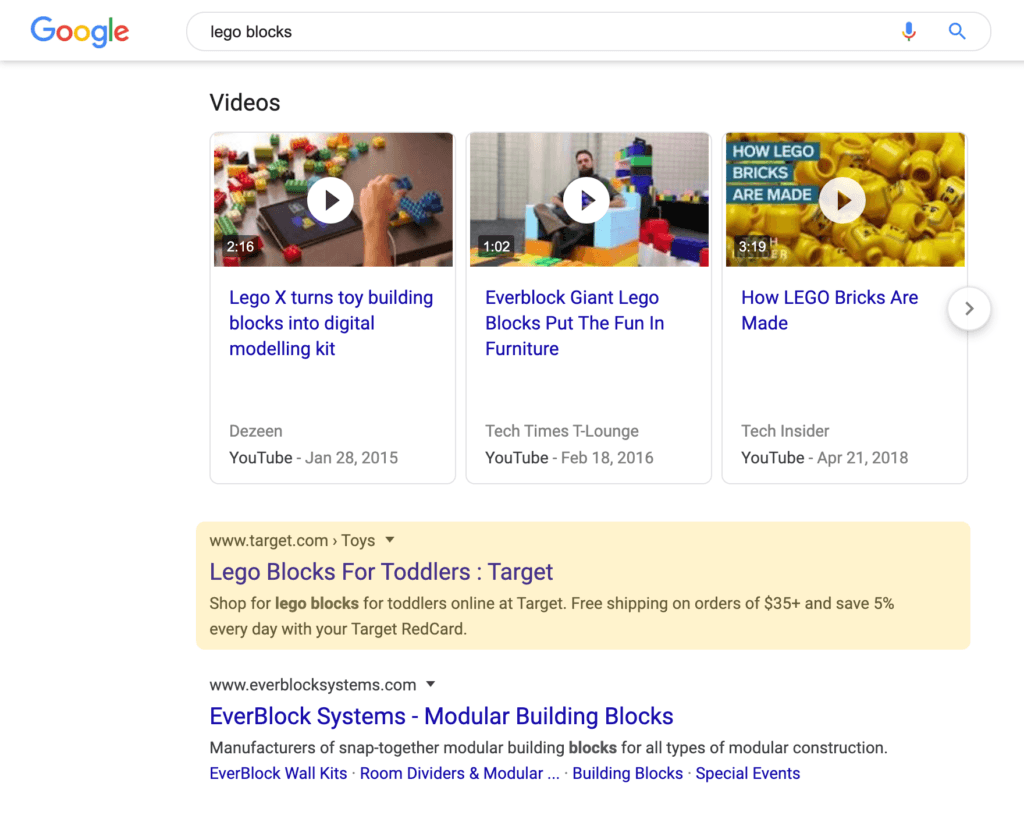Click the EverBlock snippet about snap-together blocks
The height and width of the screenshot is (815, 1024).
point(549,748)
